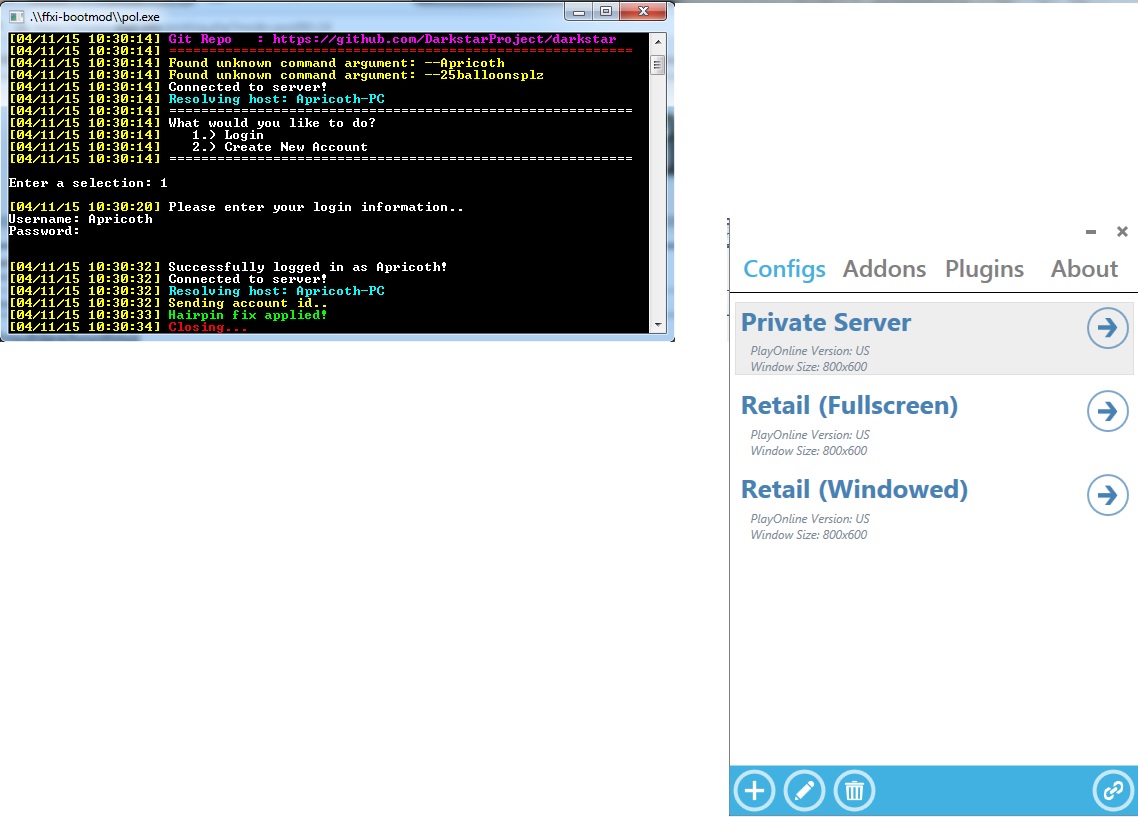Launch the Private Server config arrow
1138x817 pixels.
pyautogui.click(x=1107, y=328)
